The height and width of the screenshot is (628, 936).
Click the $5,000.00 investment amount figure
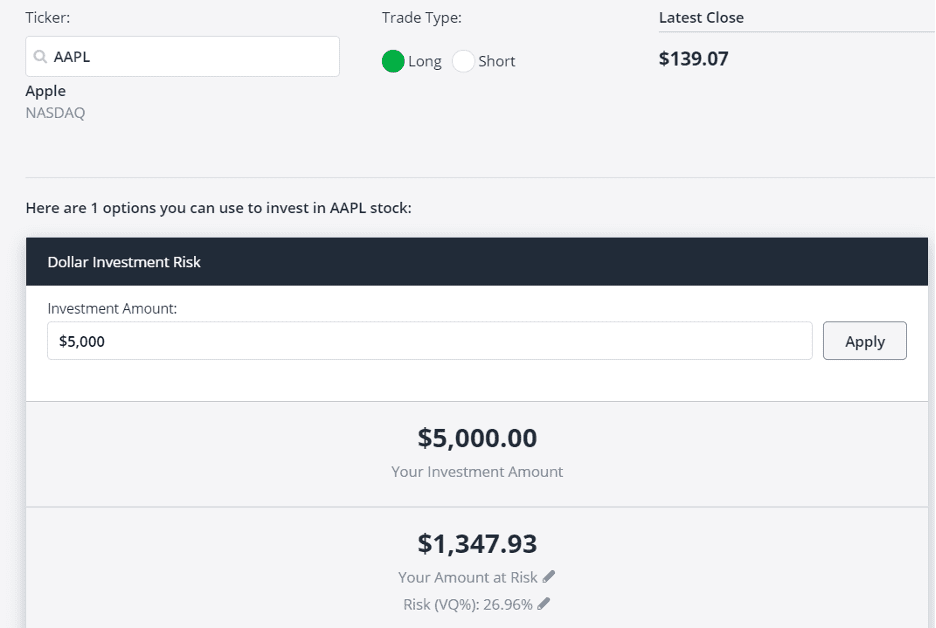(x=477, y=438)
